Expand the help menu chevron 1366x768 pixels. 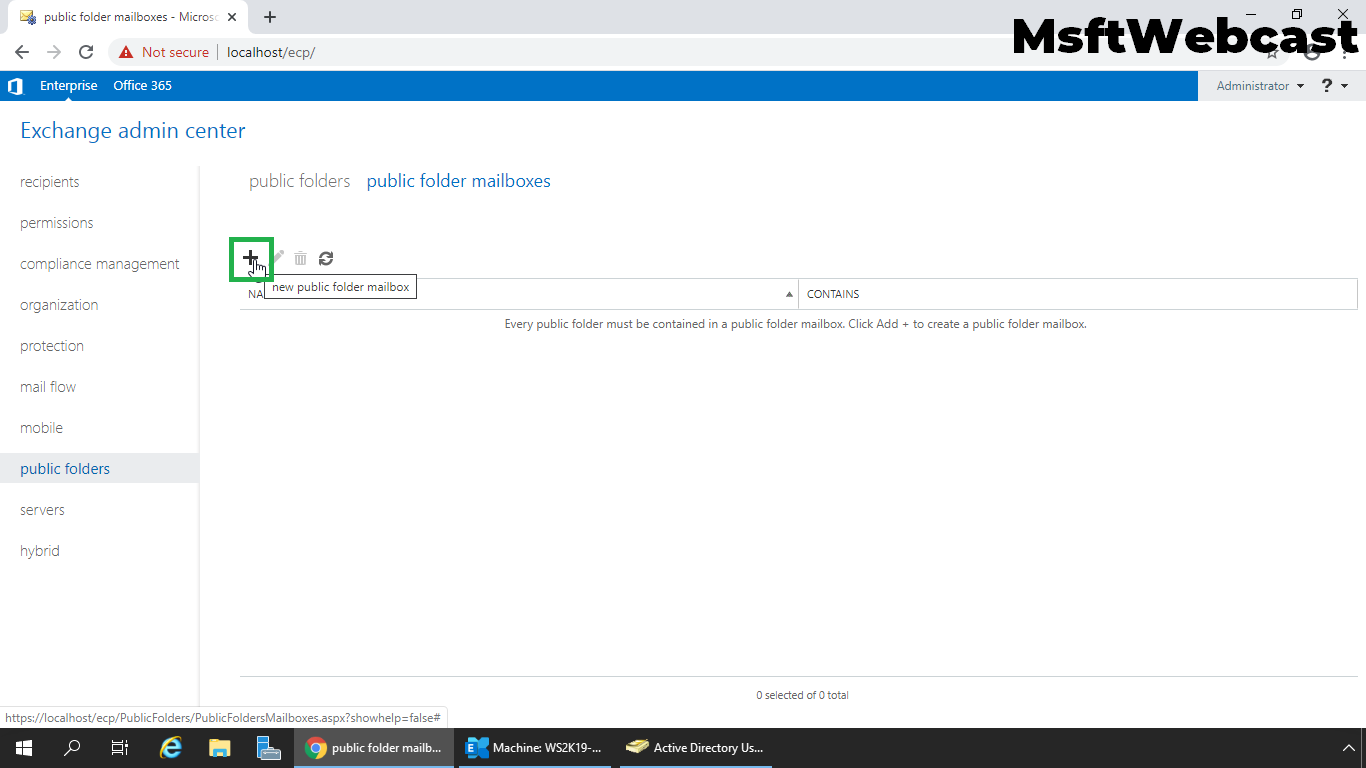coord(1345,86)
